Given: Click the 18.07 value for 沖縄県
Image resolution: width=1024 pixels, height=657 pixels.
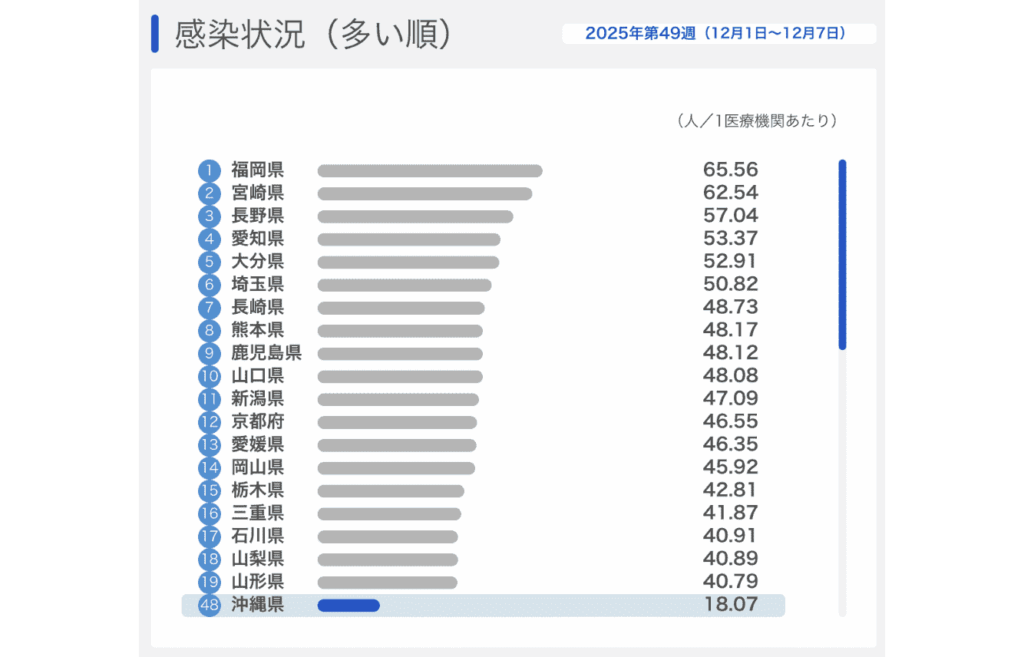Looking at the screenshot, I should (730, 605).
